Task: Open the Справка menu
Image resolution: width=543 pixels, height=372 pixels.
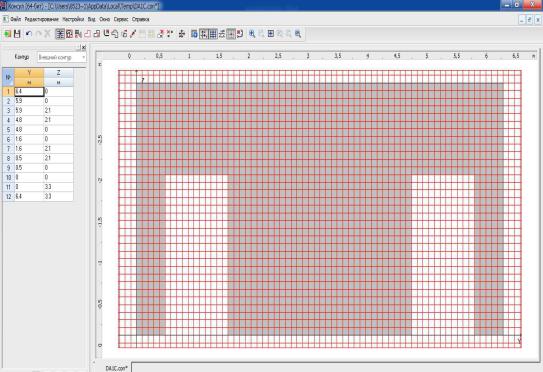Action: click(141, 19)
